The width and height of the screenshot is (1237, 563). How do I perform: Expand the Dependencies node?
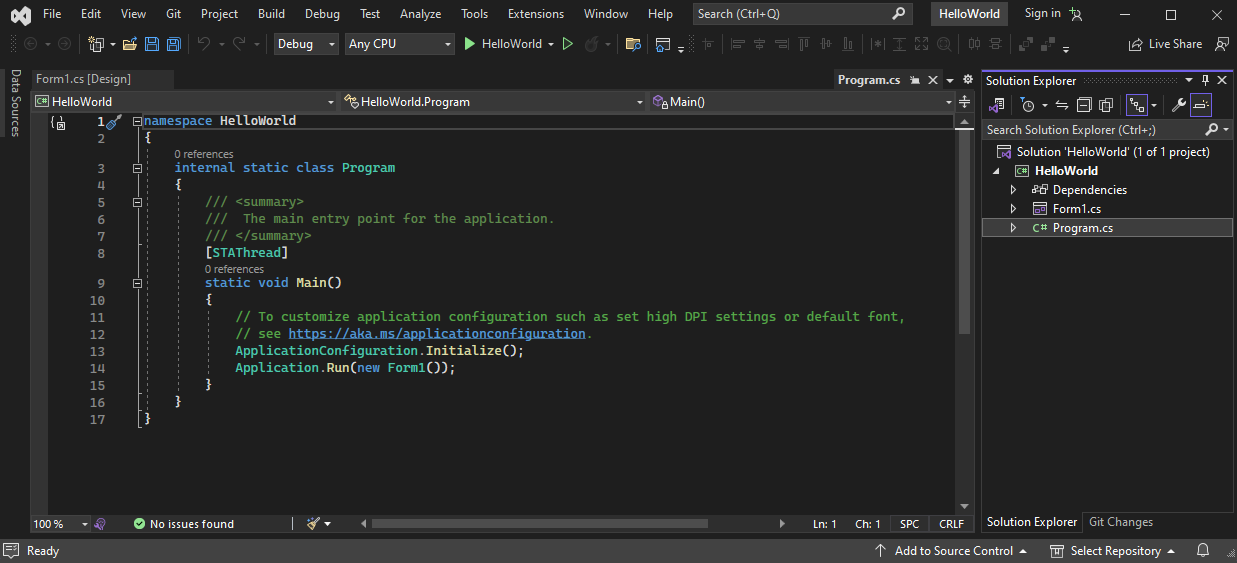coord(1013,190)
